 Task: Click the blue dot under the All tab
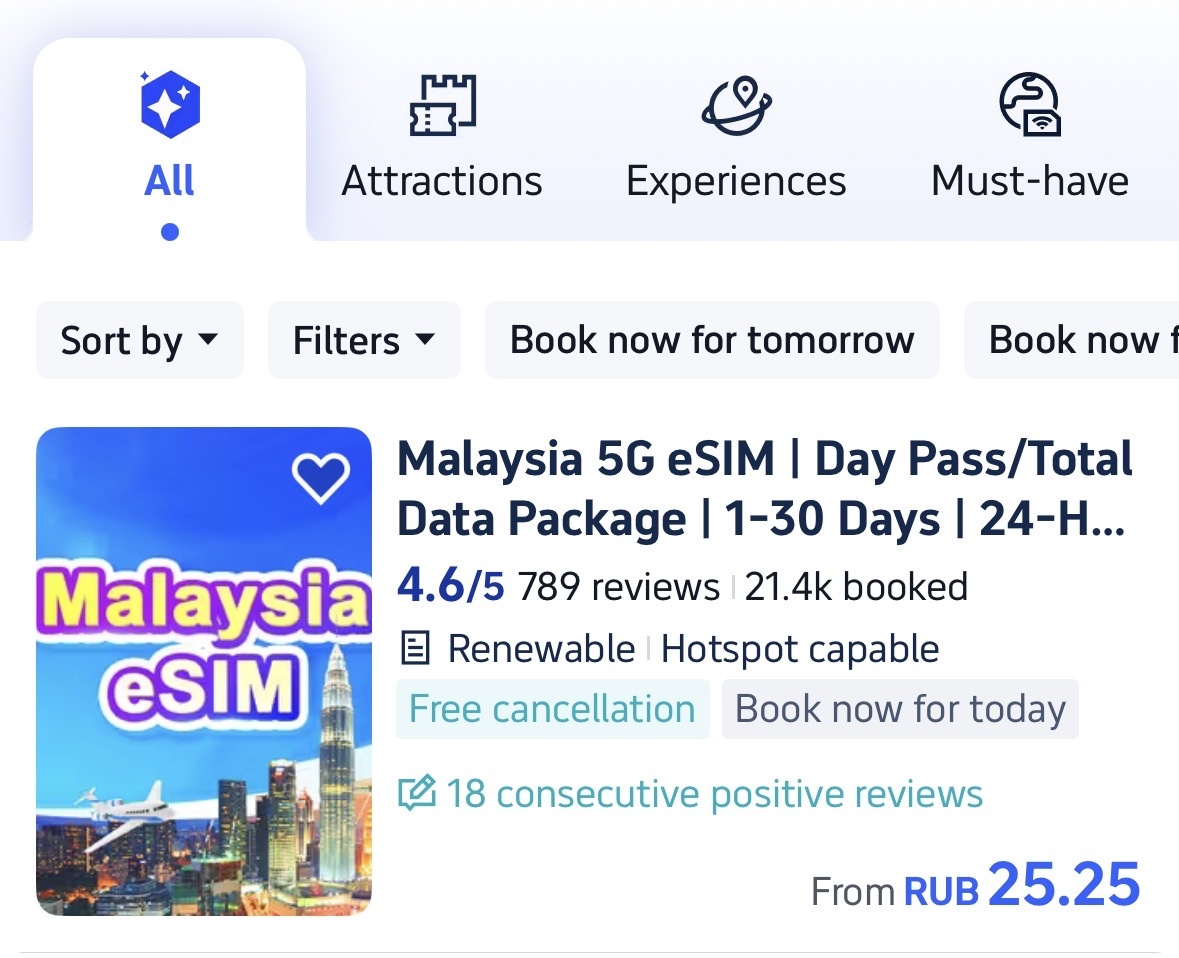click(170, 231)
